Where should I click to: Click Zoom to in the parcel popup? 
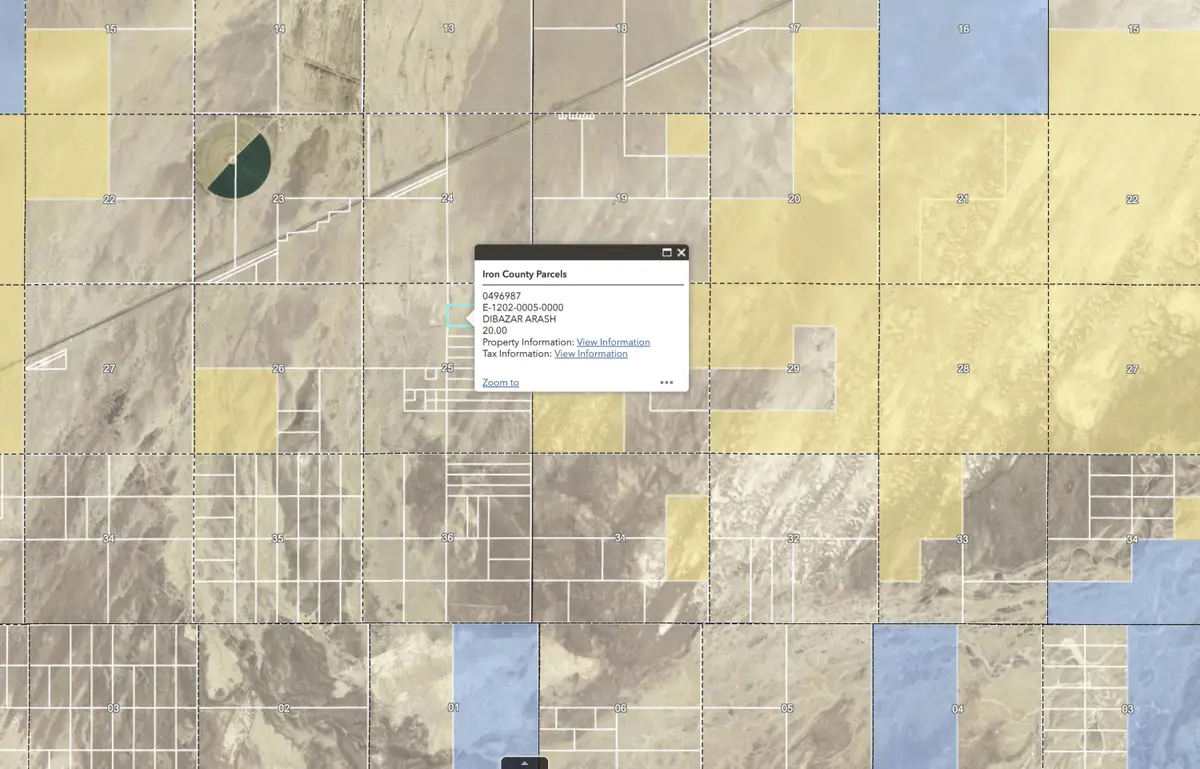(x=499, y=382)
